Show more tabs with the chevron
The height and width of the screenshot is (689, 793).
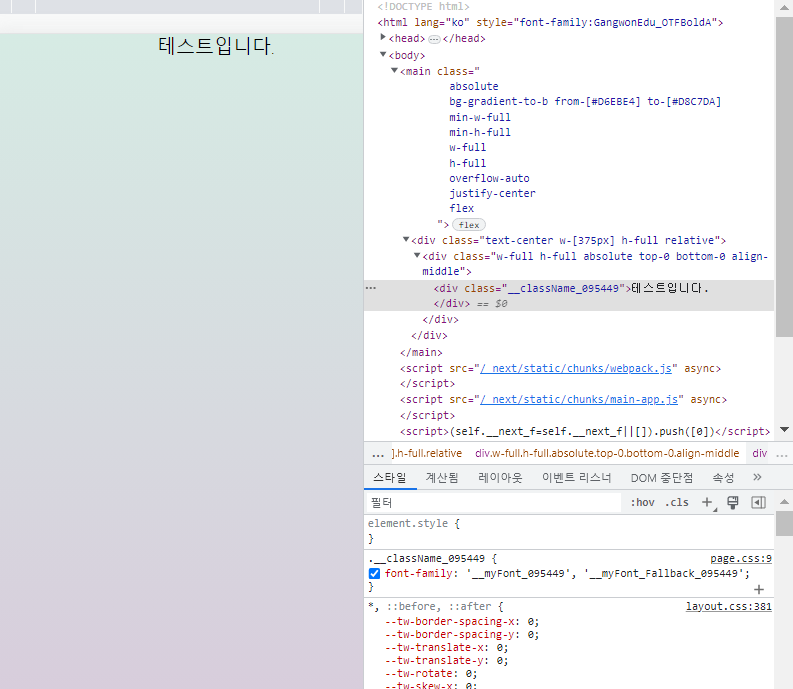point(757,477)
